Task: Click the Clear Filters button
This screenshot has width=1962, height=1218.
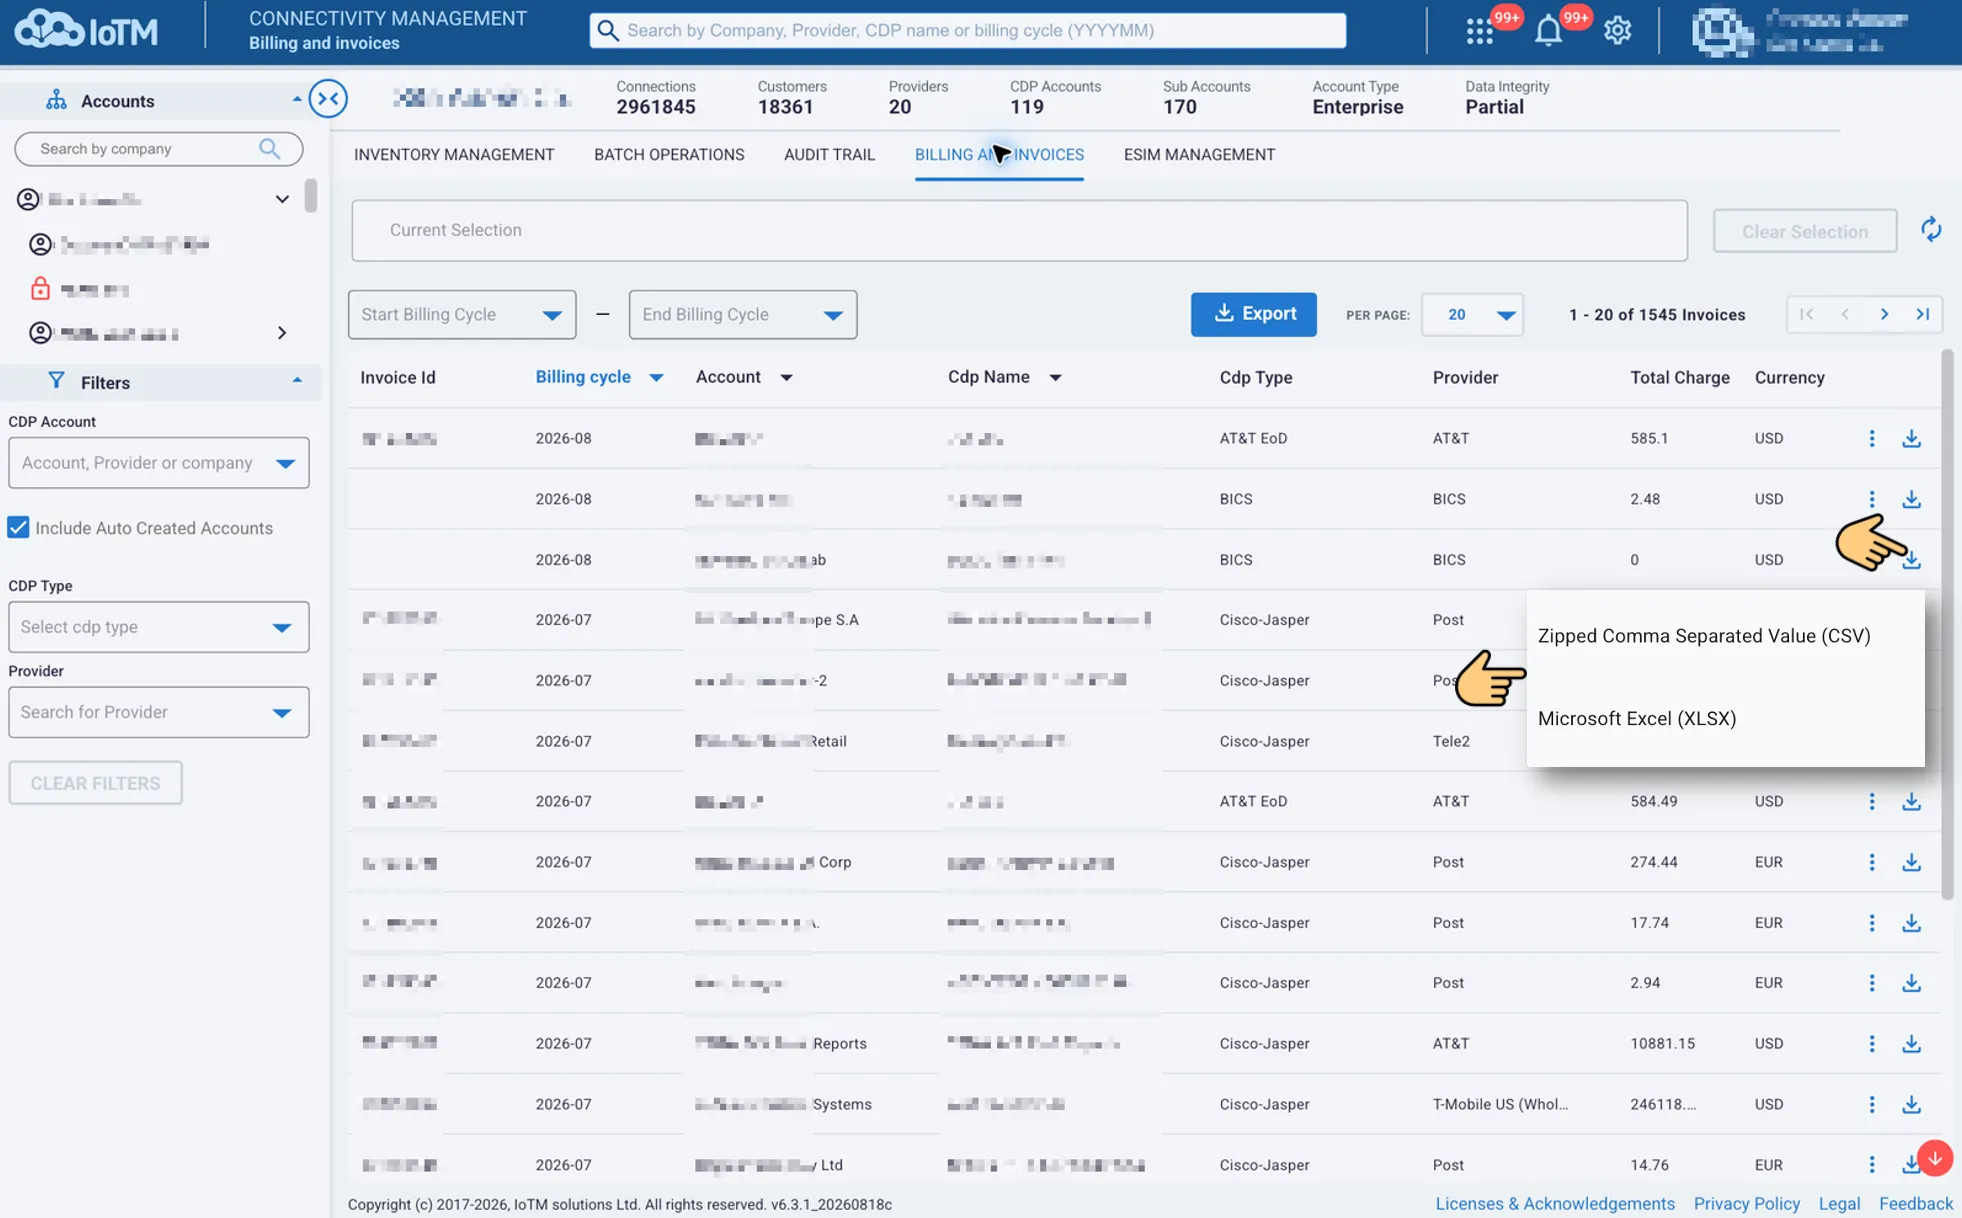Action: point(95,783)
